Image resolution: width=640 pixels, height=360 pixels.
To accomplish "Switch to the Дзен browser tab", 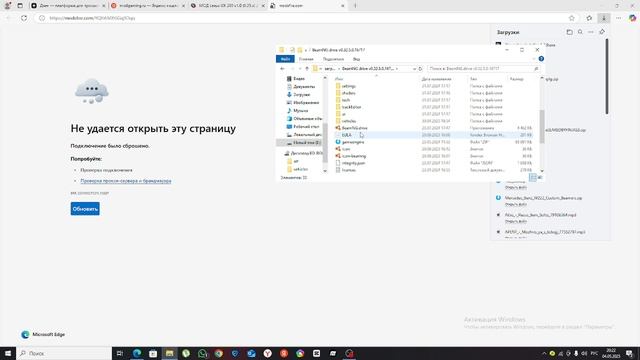I will pyautogui.click(x=68, y=6).
